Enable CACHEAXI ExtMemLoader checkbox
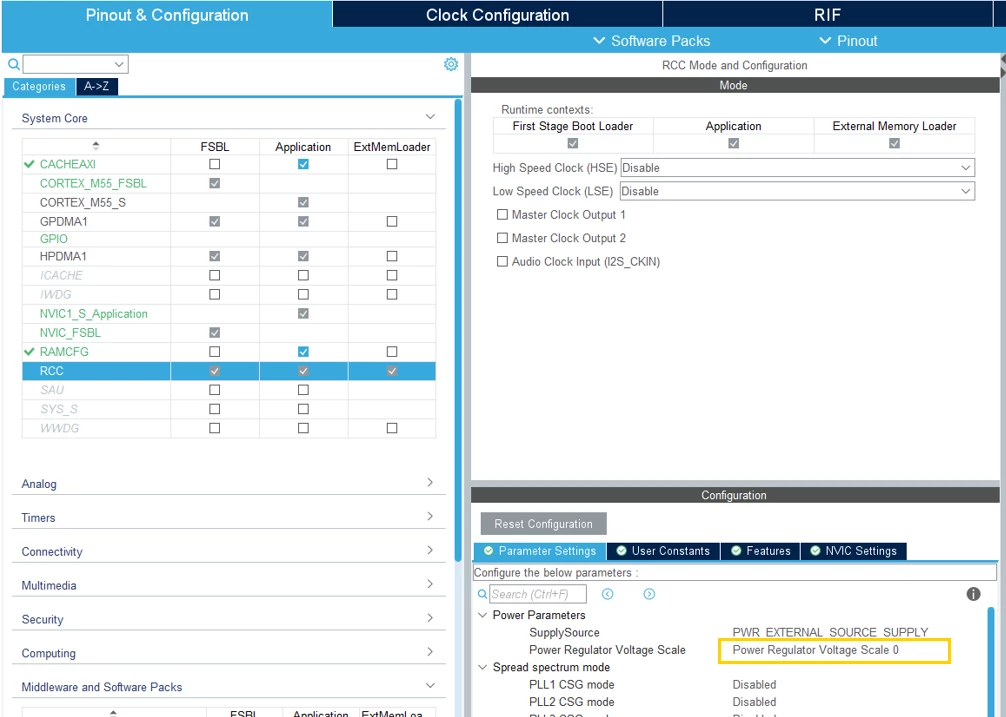1006x717 pixels. (x=392, y=164)
